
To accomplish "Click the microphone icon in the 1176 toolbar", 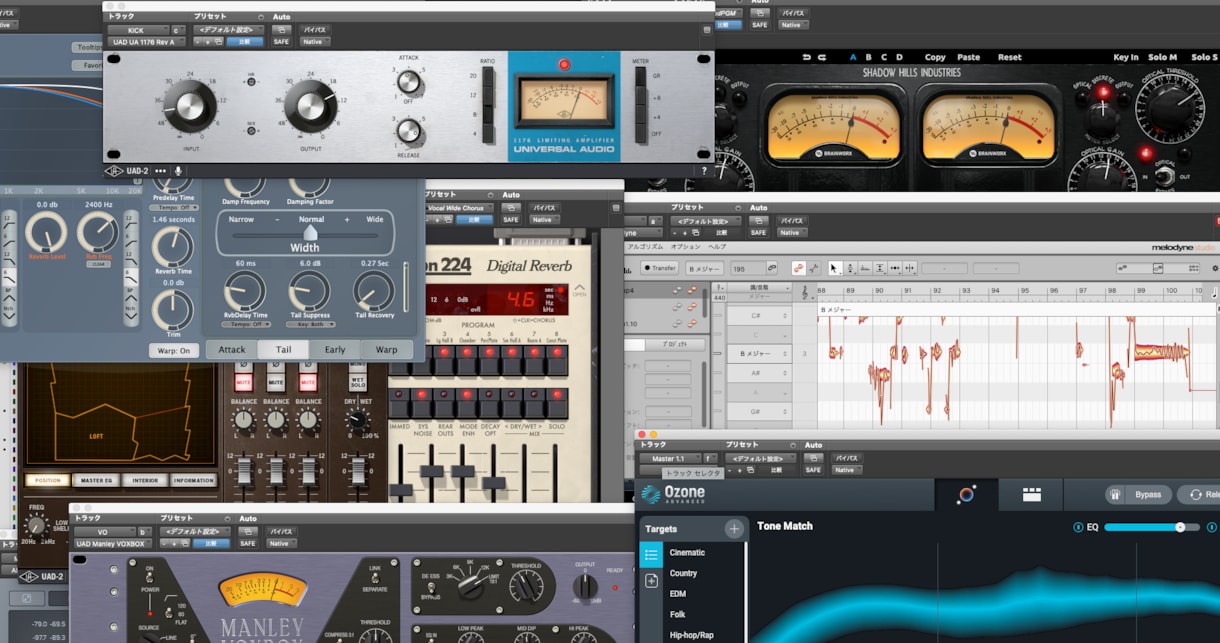I will click(179, 171).
